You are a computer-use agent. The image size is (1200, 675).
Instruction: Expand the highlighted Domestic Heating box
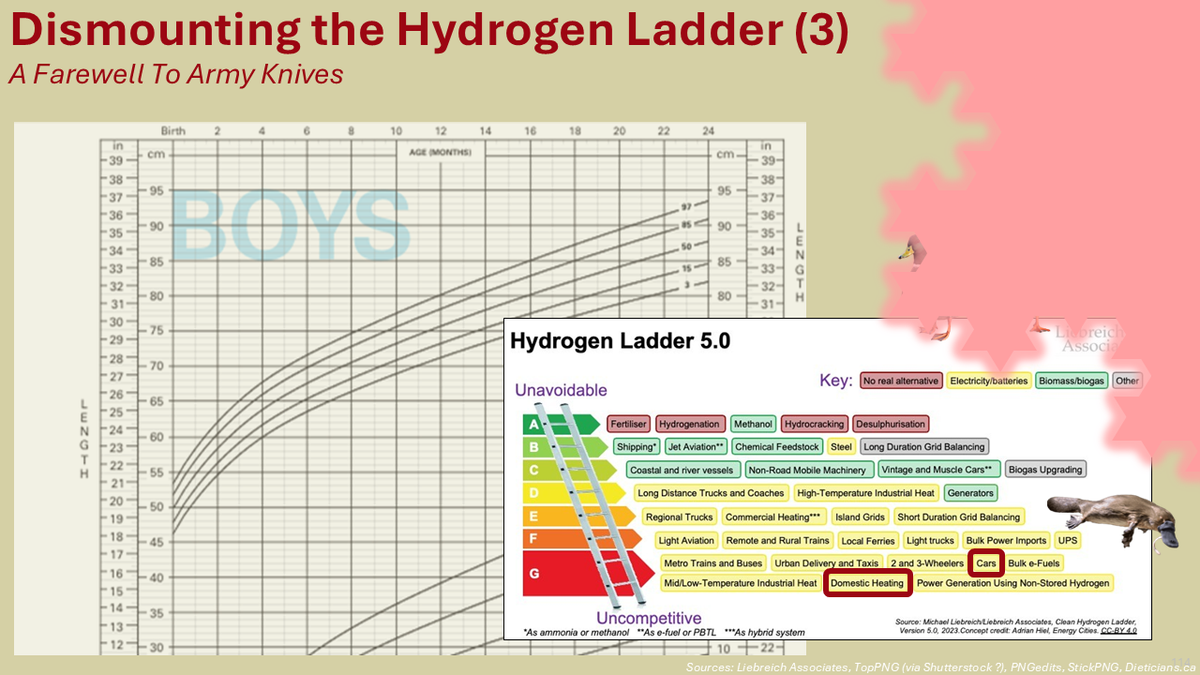[x=869, y=582]
